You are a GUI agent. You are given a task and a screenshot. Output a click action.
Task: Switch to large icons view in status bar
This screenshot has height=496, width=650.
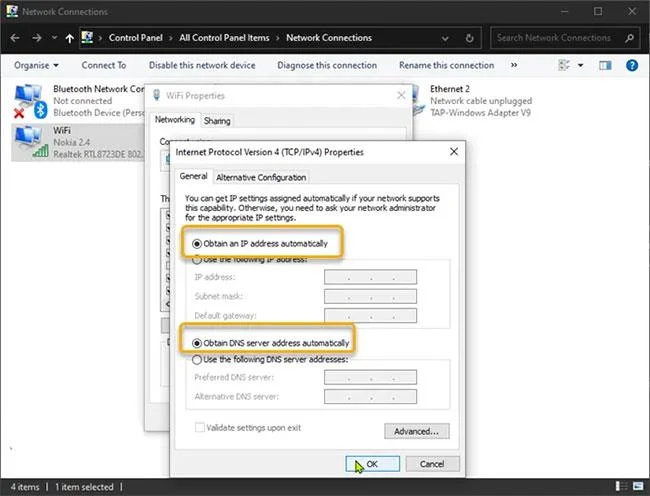(x=638, y=486)
